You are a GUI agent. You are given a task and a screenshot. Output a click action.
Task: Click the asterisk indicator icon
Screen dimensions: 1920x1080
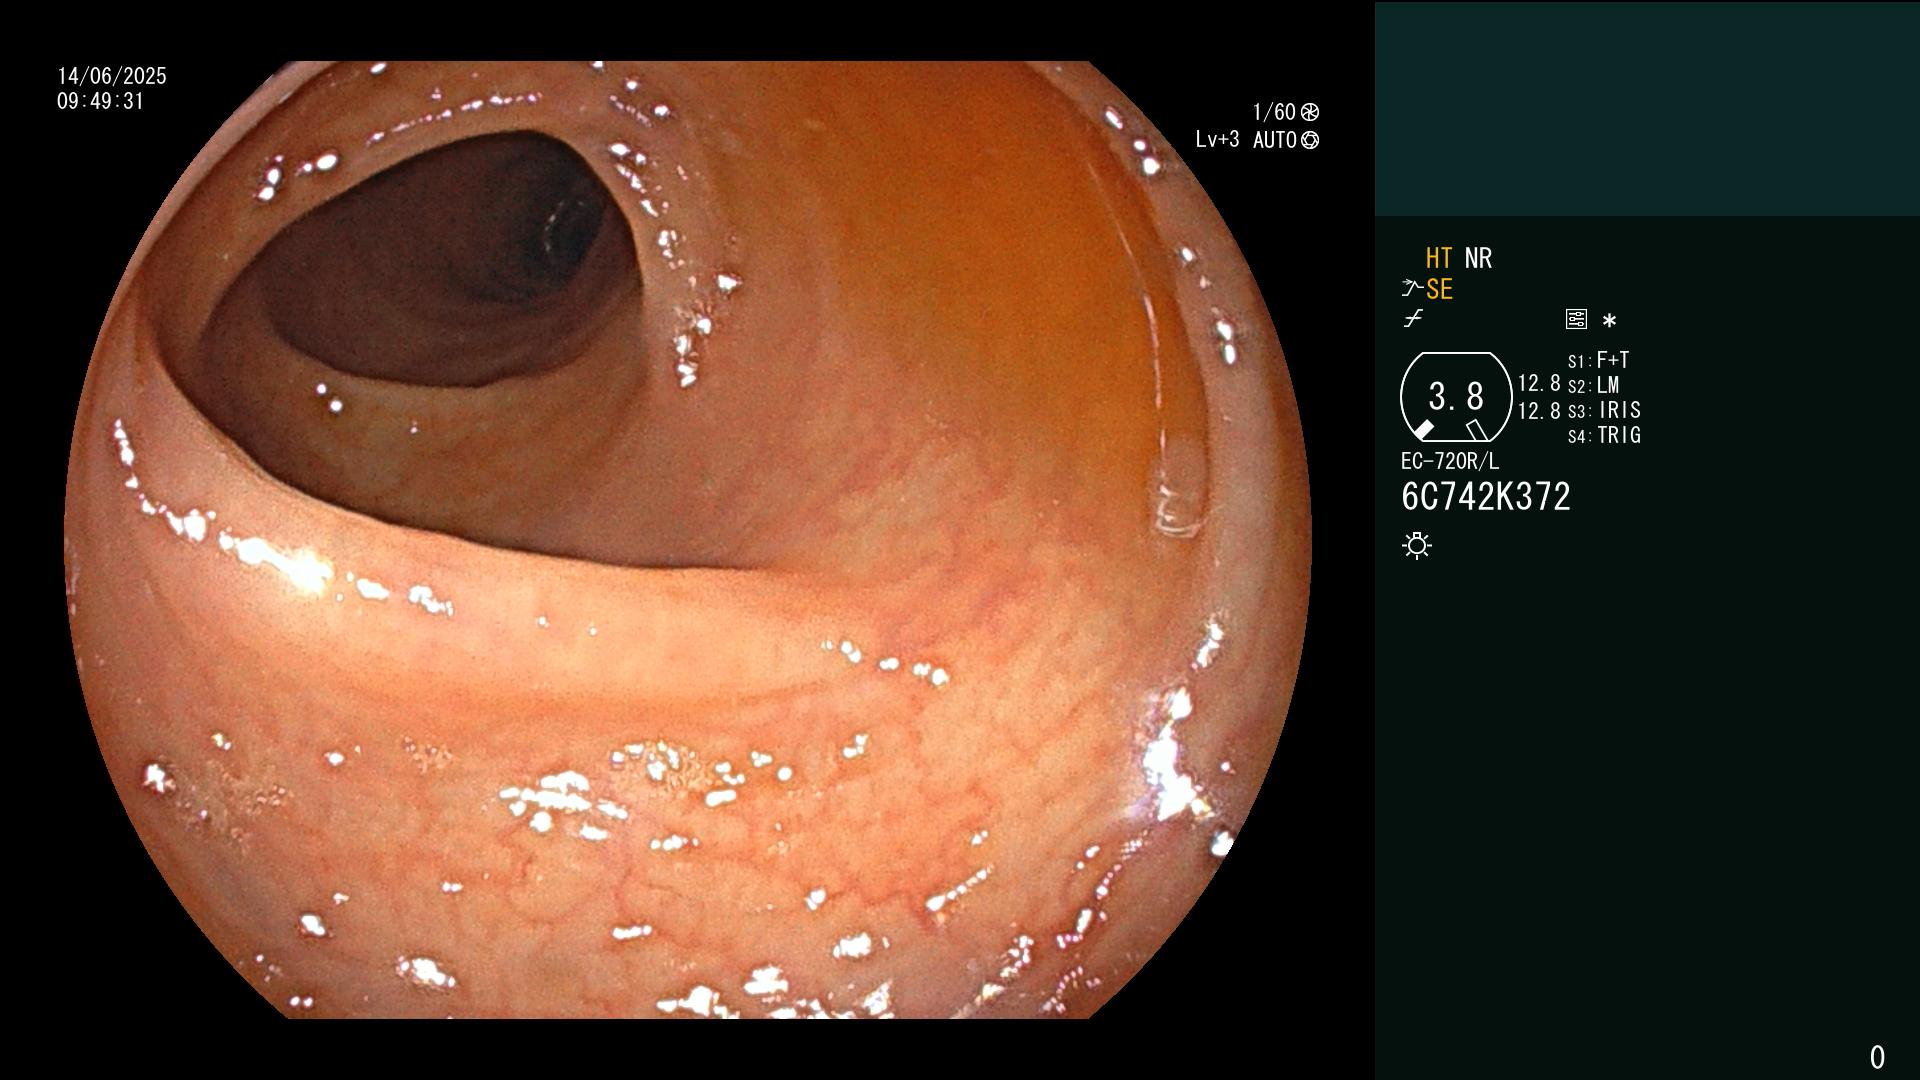[x=1609, y=320]
